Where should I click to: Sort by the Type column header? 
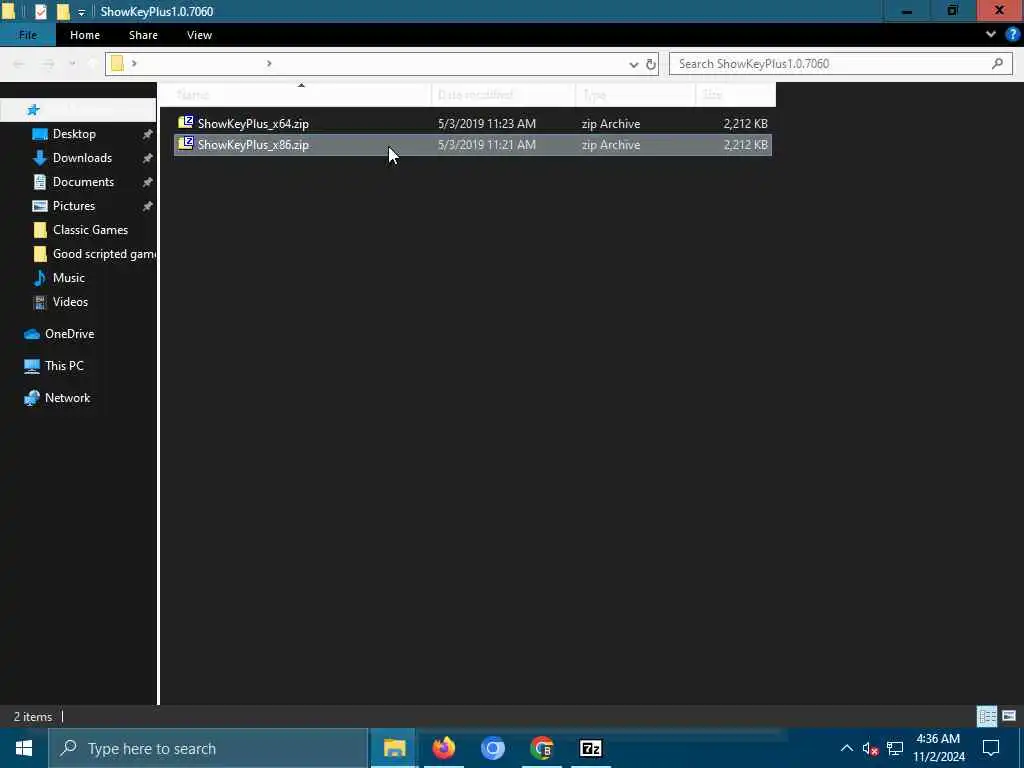[x=635, y=95]
